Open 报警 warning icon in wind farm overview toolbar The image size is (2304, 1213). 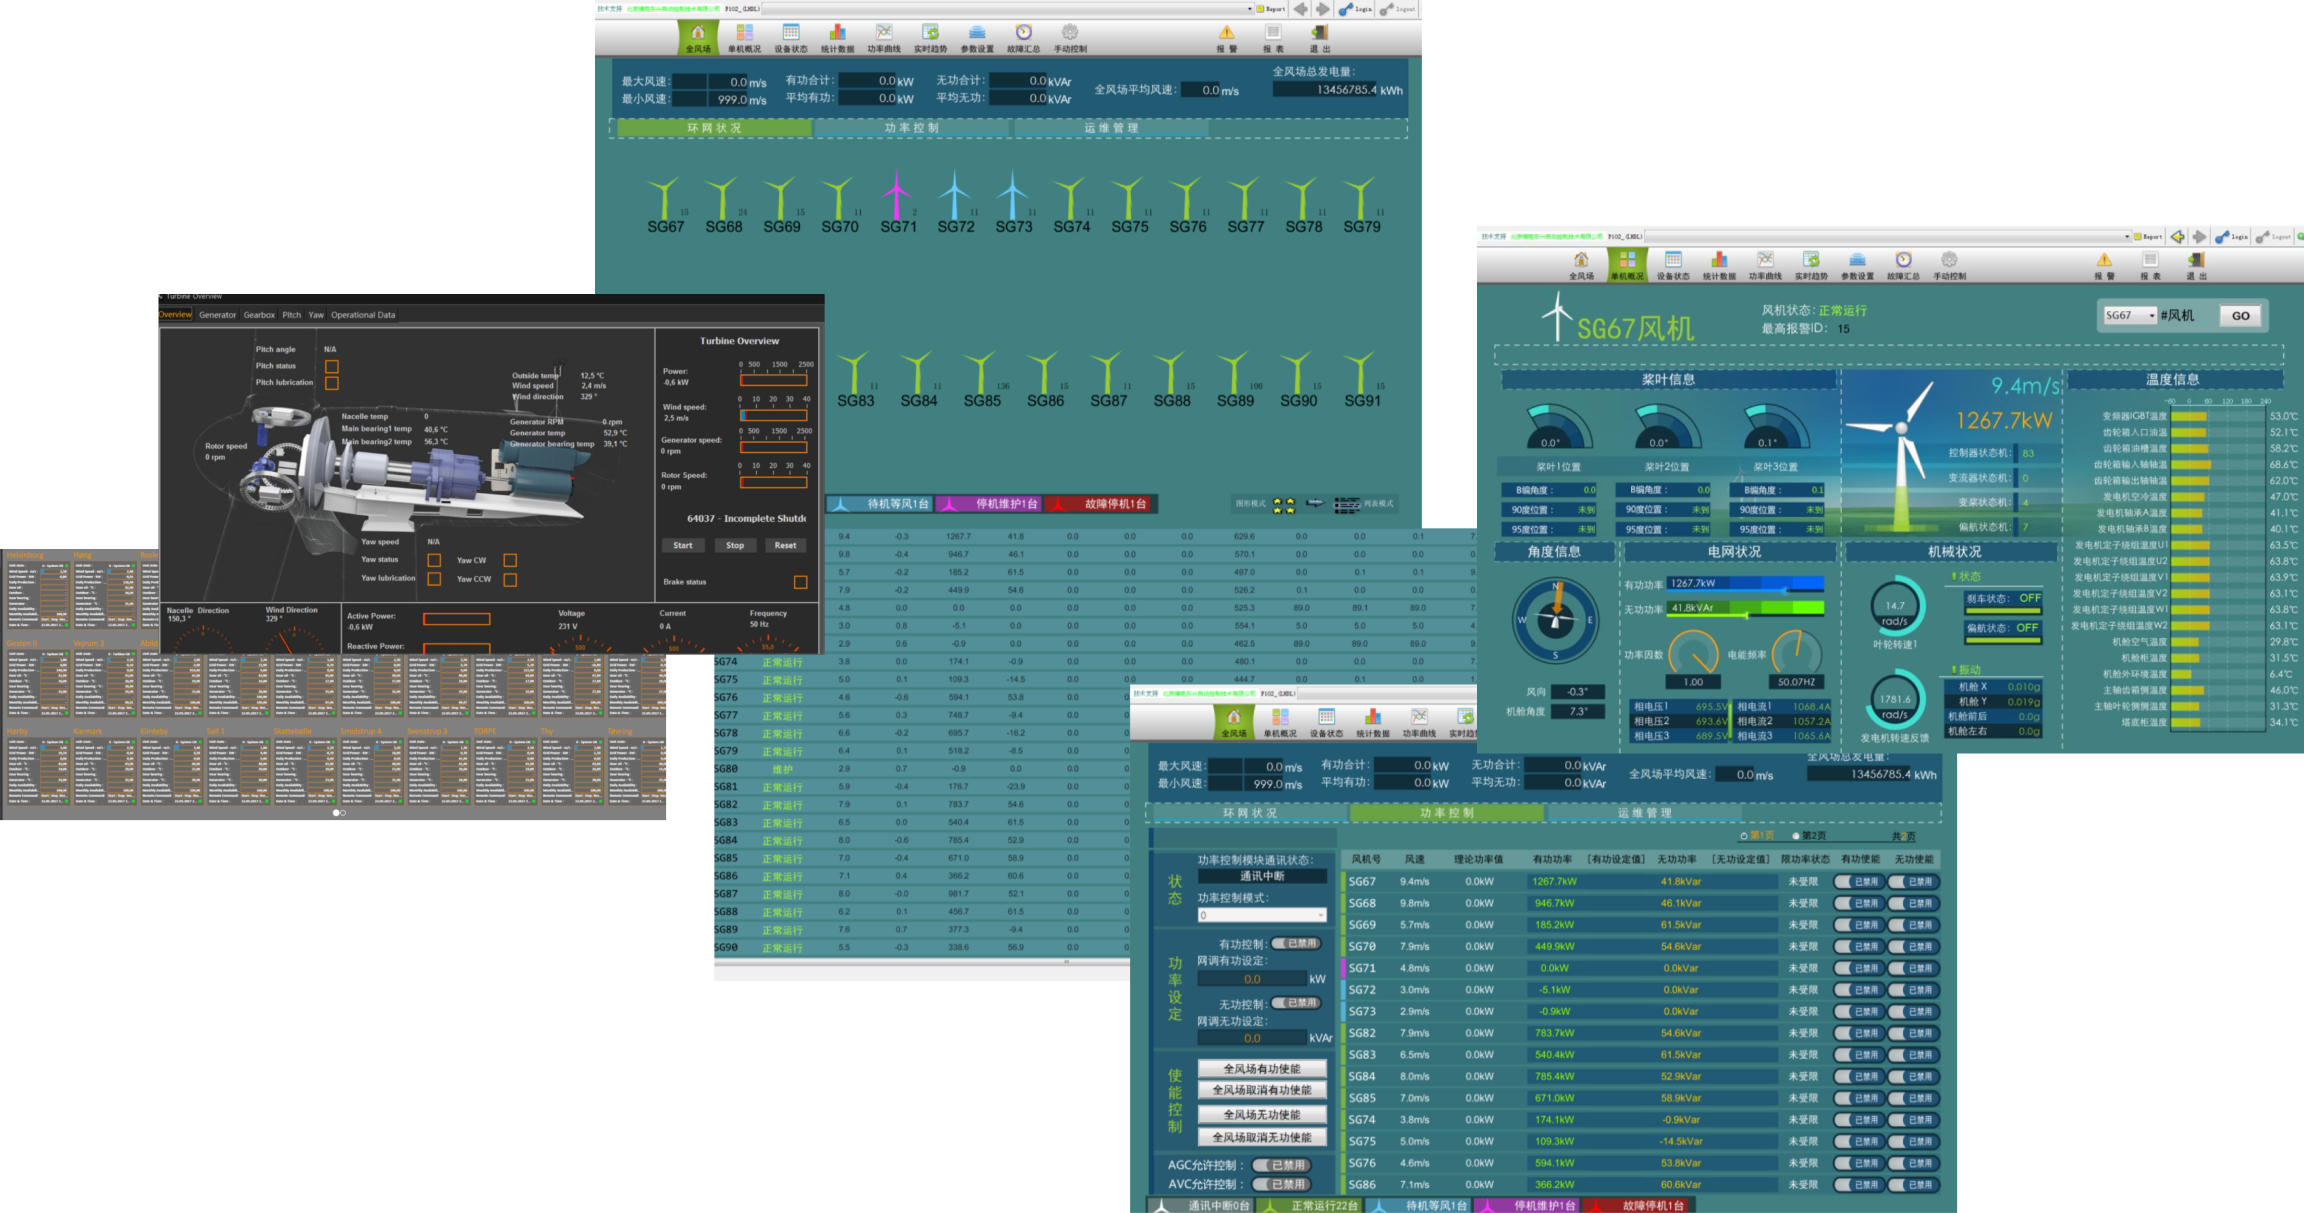click(1227, 38)
